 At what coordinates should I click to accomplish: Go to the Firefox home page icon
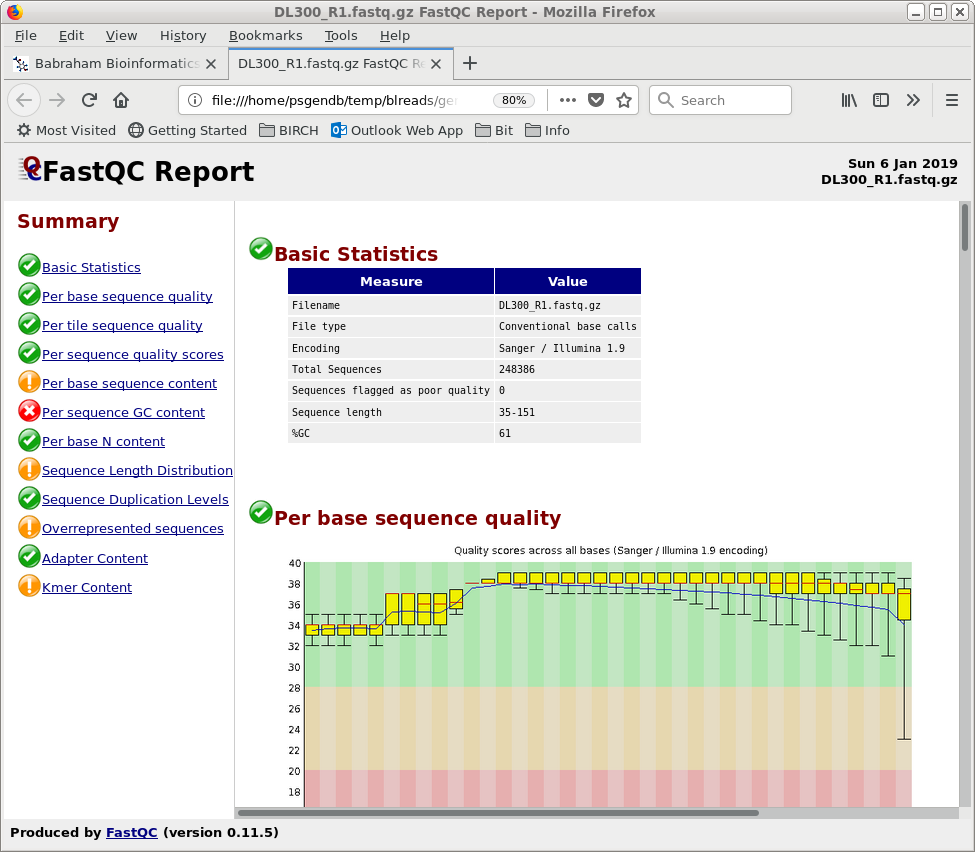coord(121,100)
